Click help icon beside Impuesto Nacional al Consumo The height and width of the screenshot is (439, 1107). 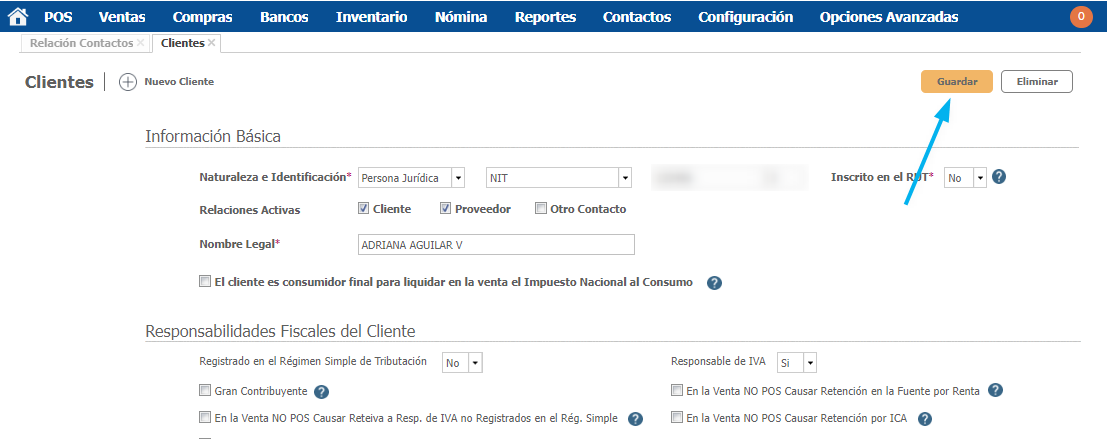714,283
